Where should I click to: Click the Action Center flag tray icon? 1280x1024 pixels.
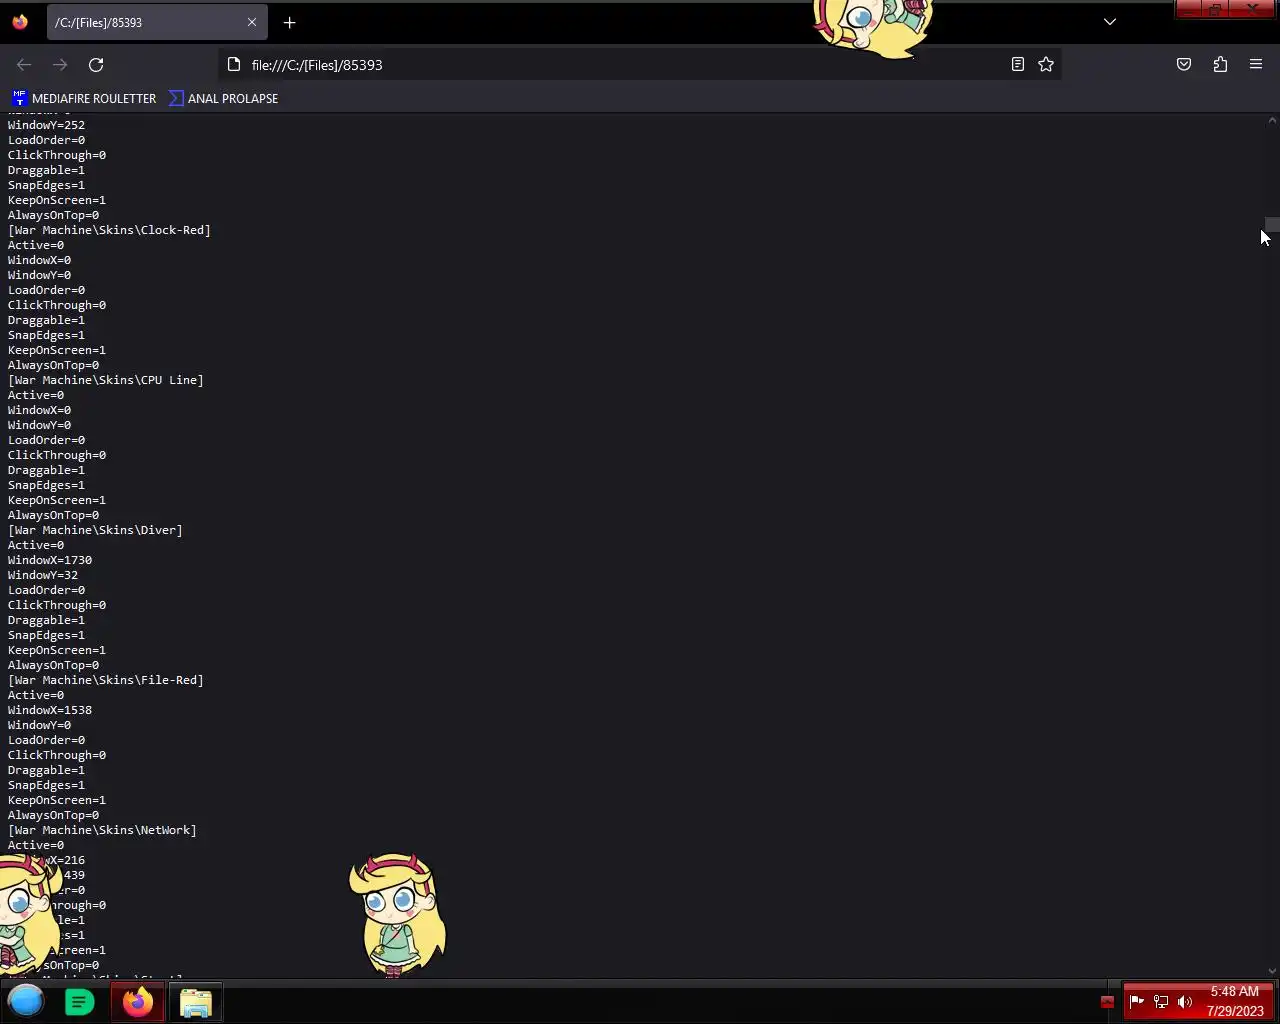tap(1137, 1001)
